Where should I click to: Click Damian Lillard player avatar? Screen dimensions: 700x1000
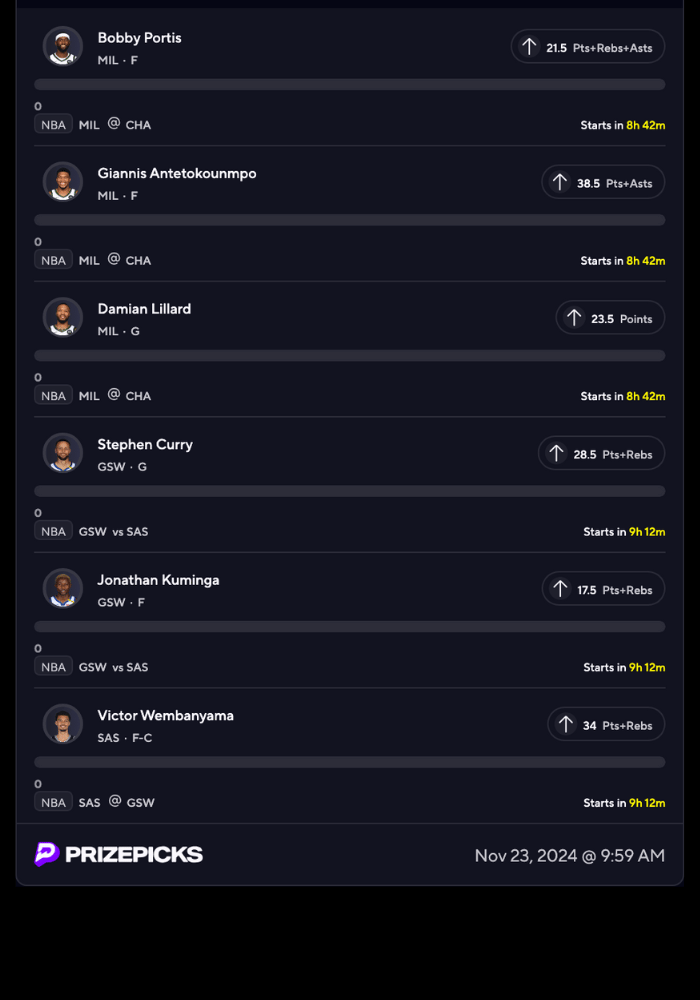pyautogui.click(x=63, y=317)
